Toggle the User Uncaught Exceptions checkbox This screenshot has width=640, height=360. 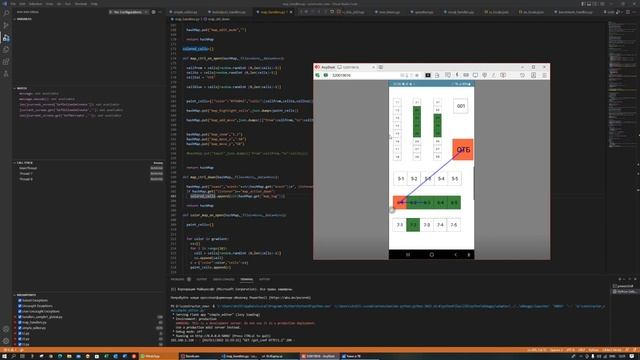tap(20, 311)
